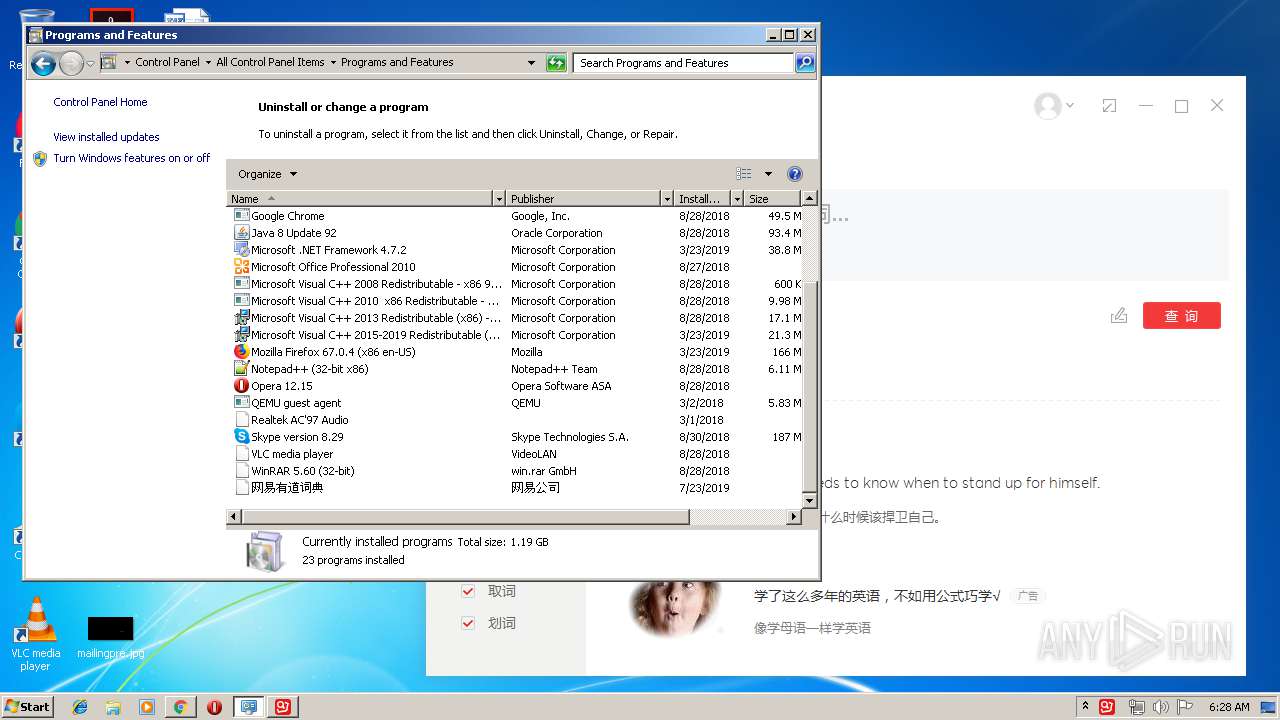Screen dimensions: 1280x720
Task: Launch Google Chrome from the taskbar
Action: (x=180, y=707)
